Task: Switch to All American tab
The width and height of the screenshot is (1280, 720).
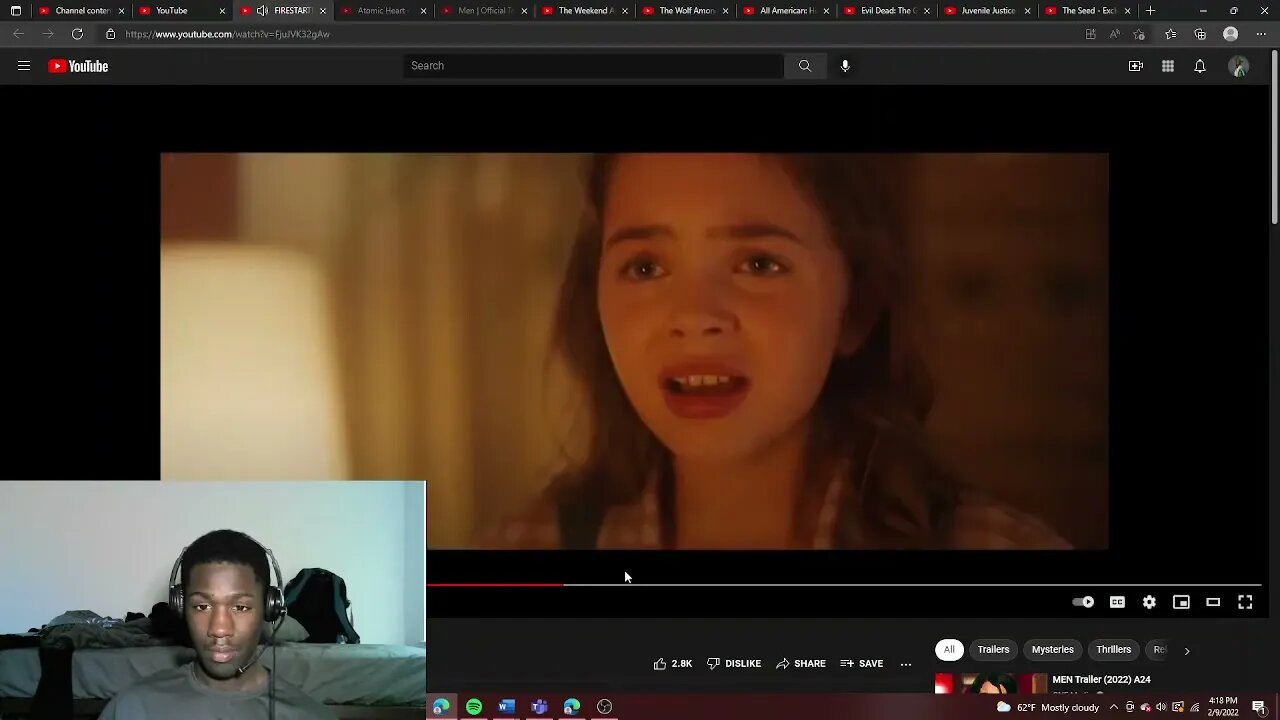Action: click(784, 11)
